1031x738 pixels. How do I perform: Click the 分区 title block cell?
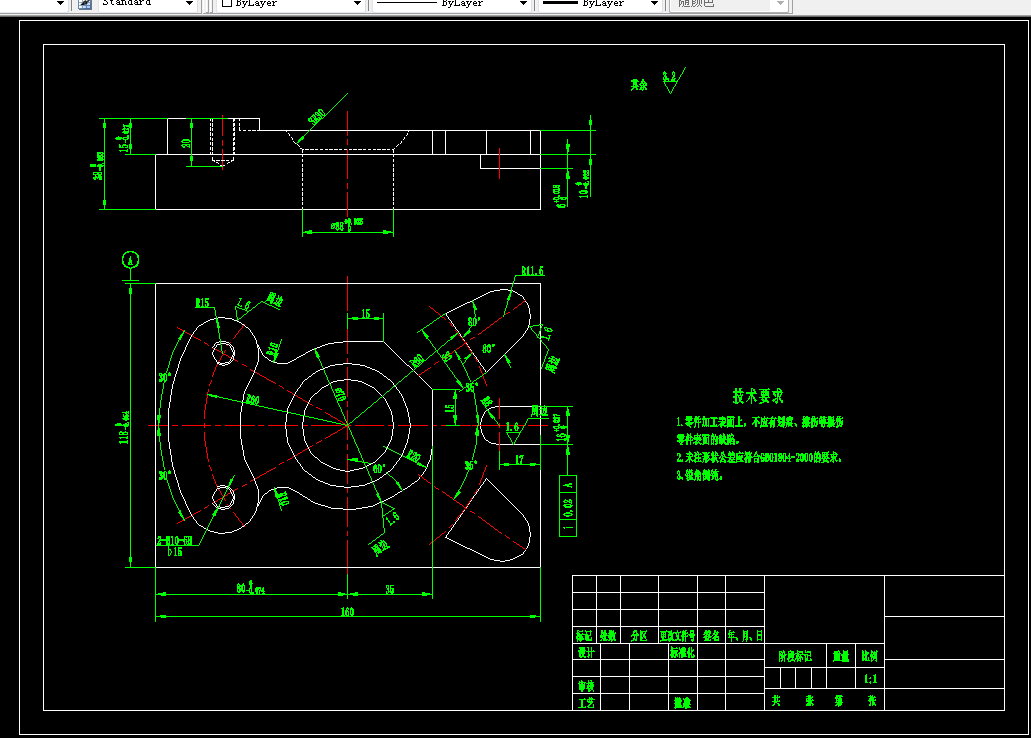[x=639, y=635]
